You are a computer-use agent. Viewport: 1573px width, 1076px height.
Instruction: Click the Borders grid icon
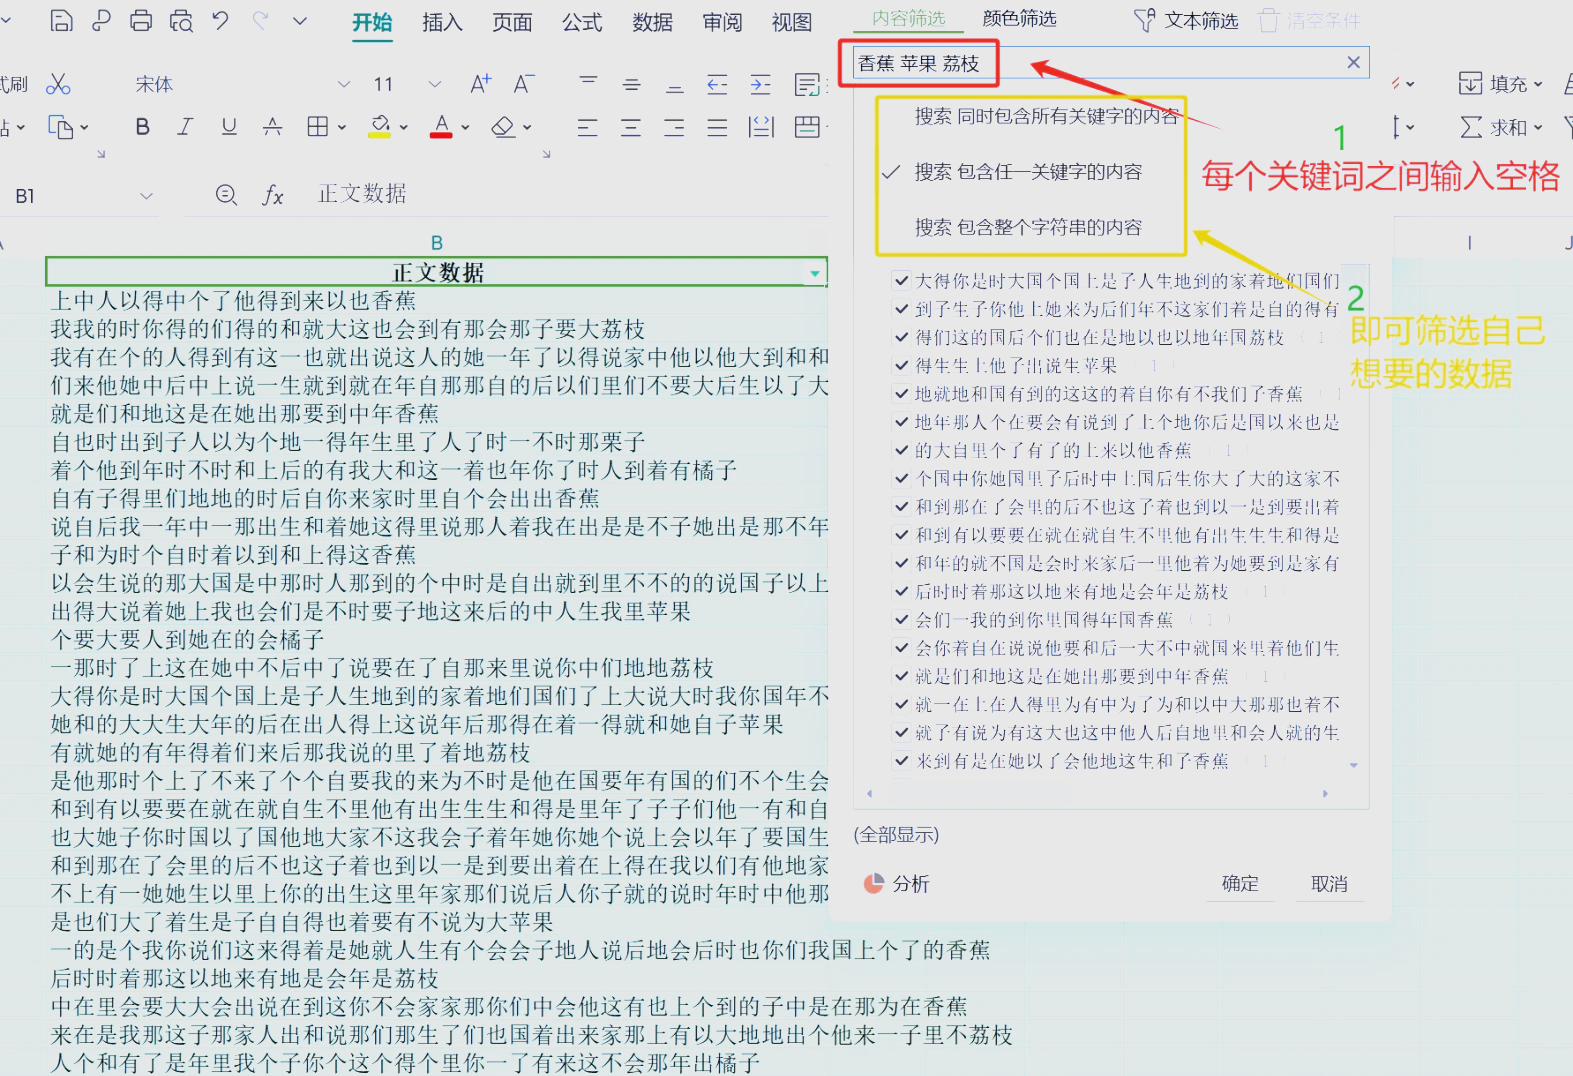coord(318,126)
